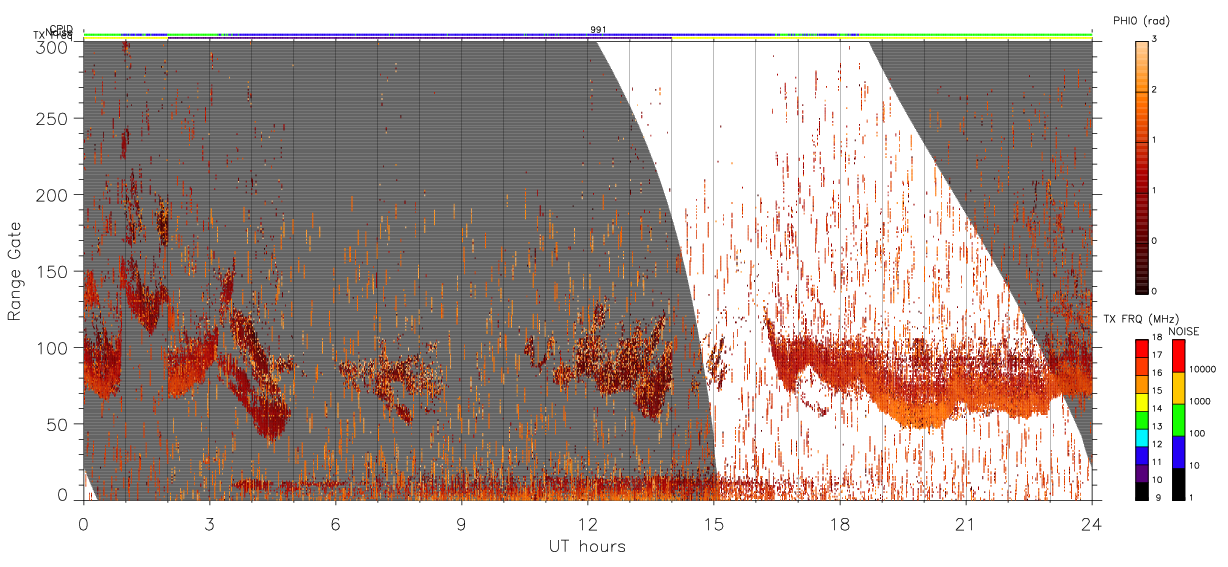Viewport: 1228px width, 567px height.
Task: Click the yellow NOISE swatch between 1000 and 10000
Action: pyautogui.click(x=1179, y=389)
